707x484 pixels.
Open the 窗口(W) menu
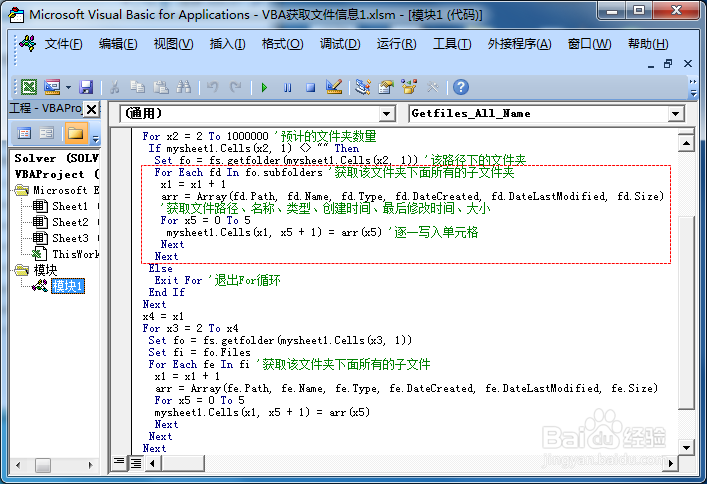tap(589, 44)
